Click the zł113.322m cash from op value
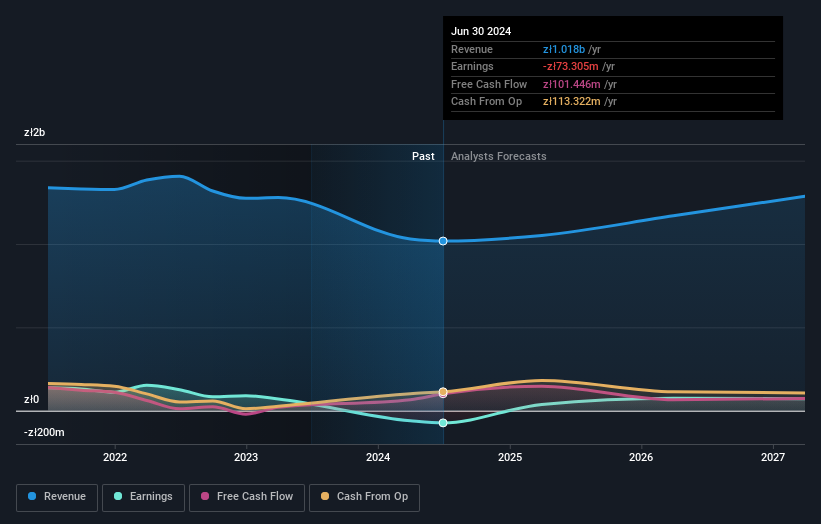 click(x=572, y=102)
